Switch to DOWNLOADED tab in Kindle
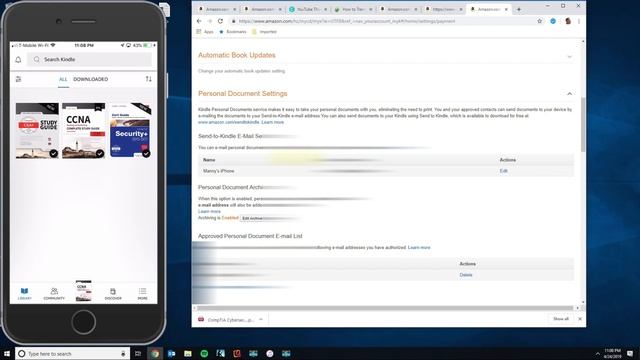The width and height of the screenshot is (640, 360). [91, 79]
